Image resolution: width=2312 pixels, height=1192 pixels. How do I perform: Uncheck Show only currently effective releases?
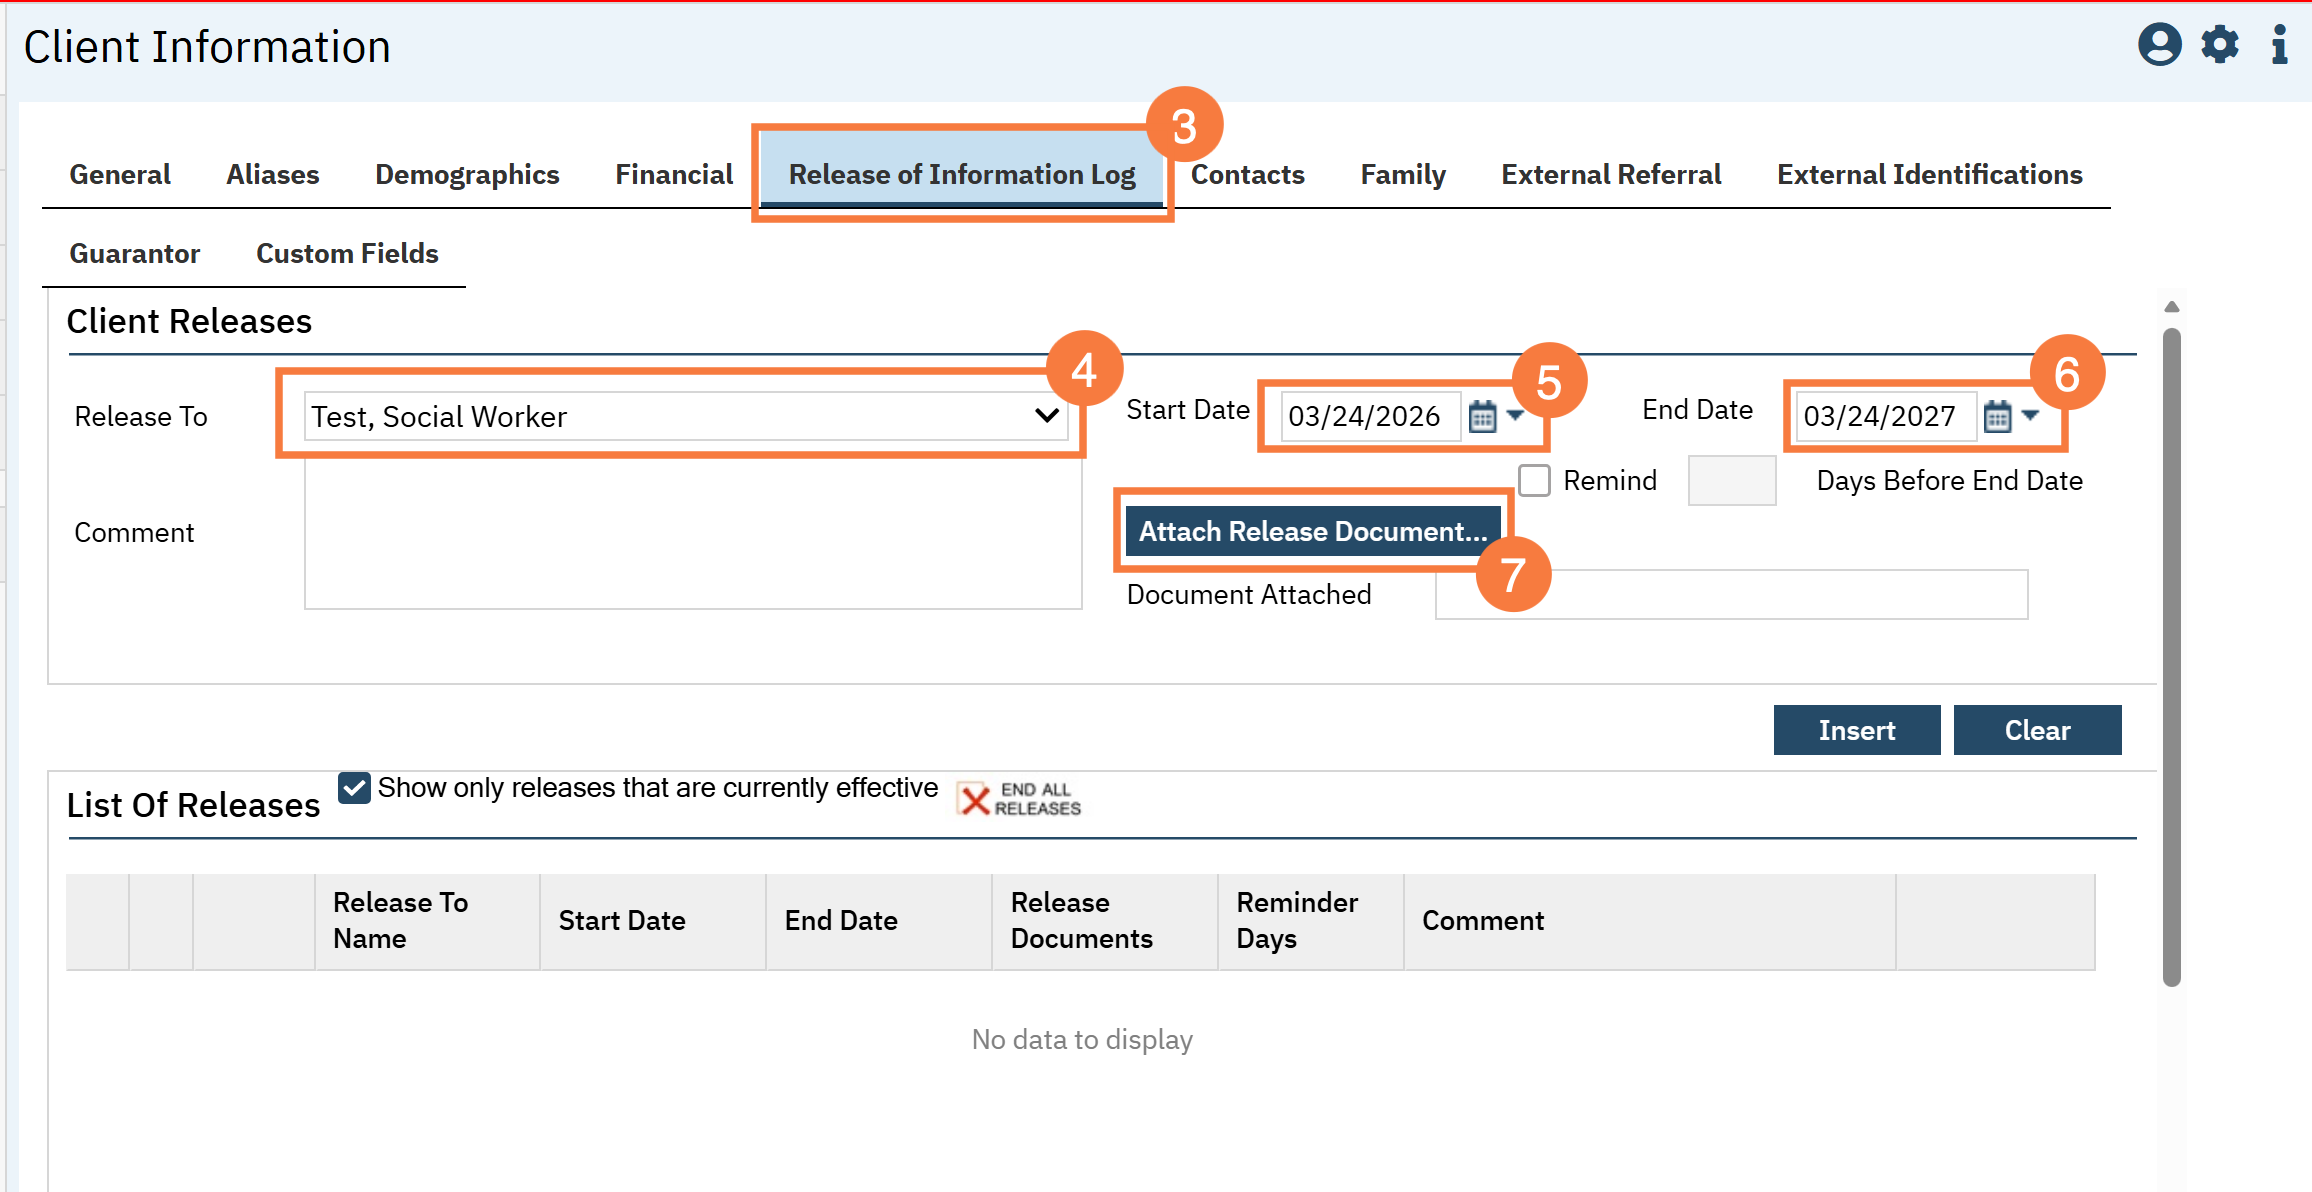pos(354,788)
